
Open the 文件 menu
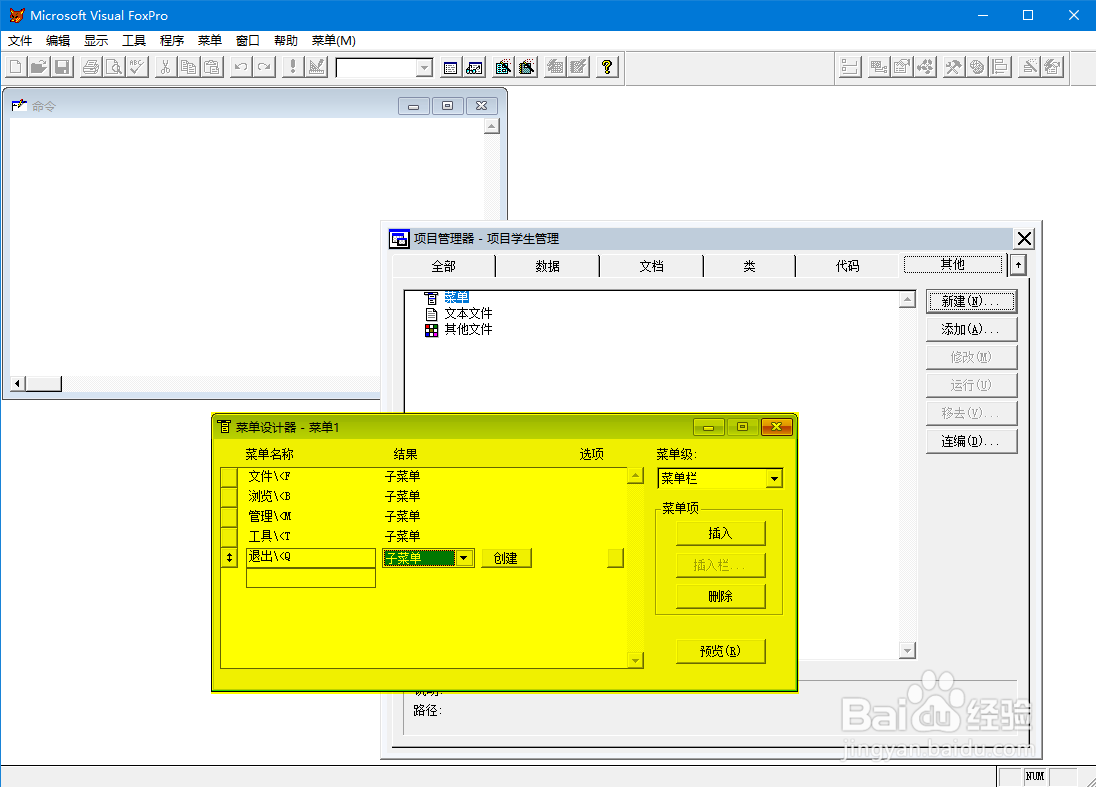(x=20, y=41)
